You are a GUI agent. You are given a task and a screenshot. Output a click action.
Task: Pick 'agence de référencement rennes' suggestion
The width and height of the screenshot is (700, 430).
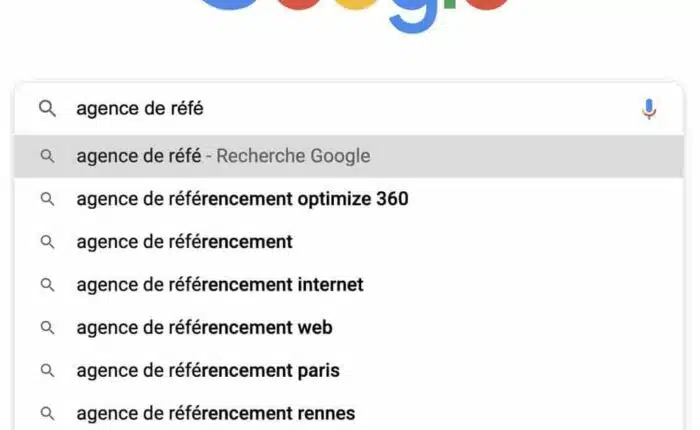[215, 413]
